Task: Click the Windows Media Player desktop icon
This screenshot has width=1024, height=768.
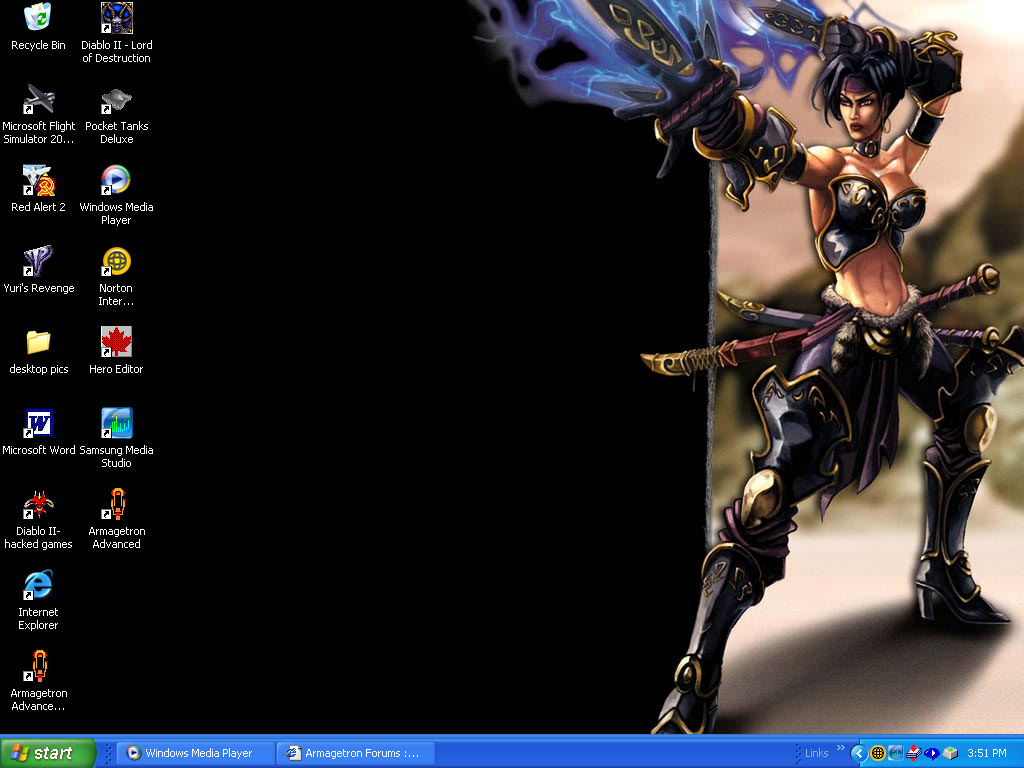Action: pos(116,180)
